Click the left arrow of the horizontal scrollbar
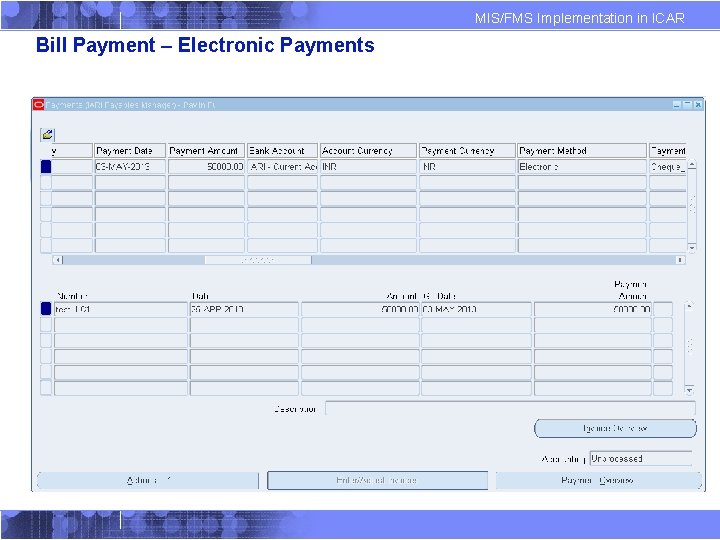 tap(57, 260)
